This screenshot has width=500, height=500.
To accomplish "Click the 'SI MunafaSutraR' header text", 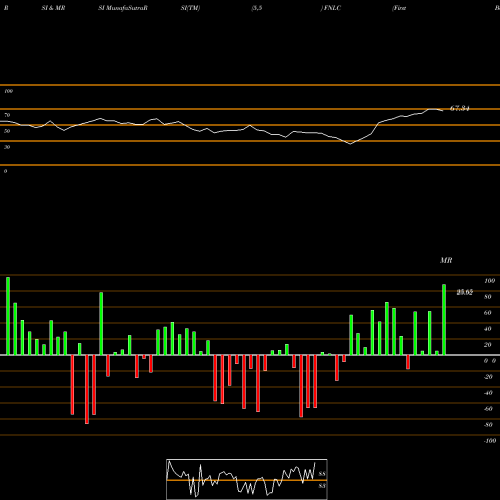I will pyautogui.click(x=123, y=8).
